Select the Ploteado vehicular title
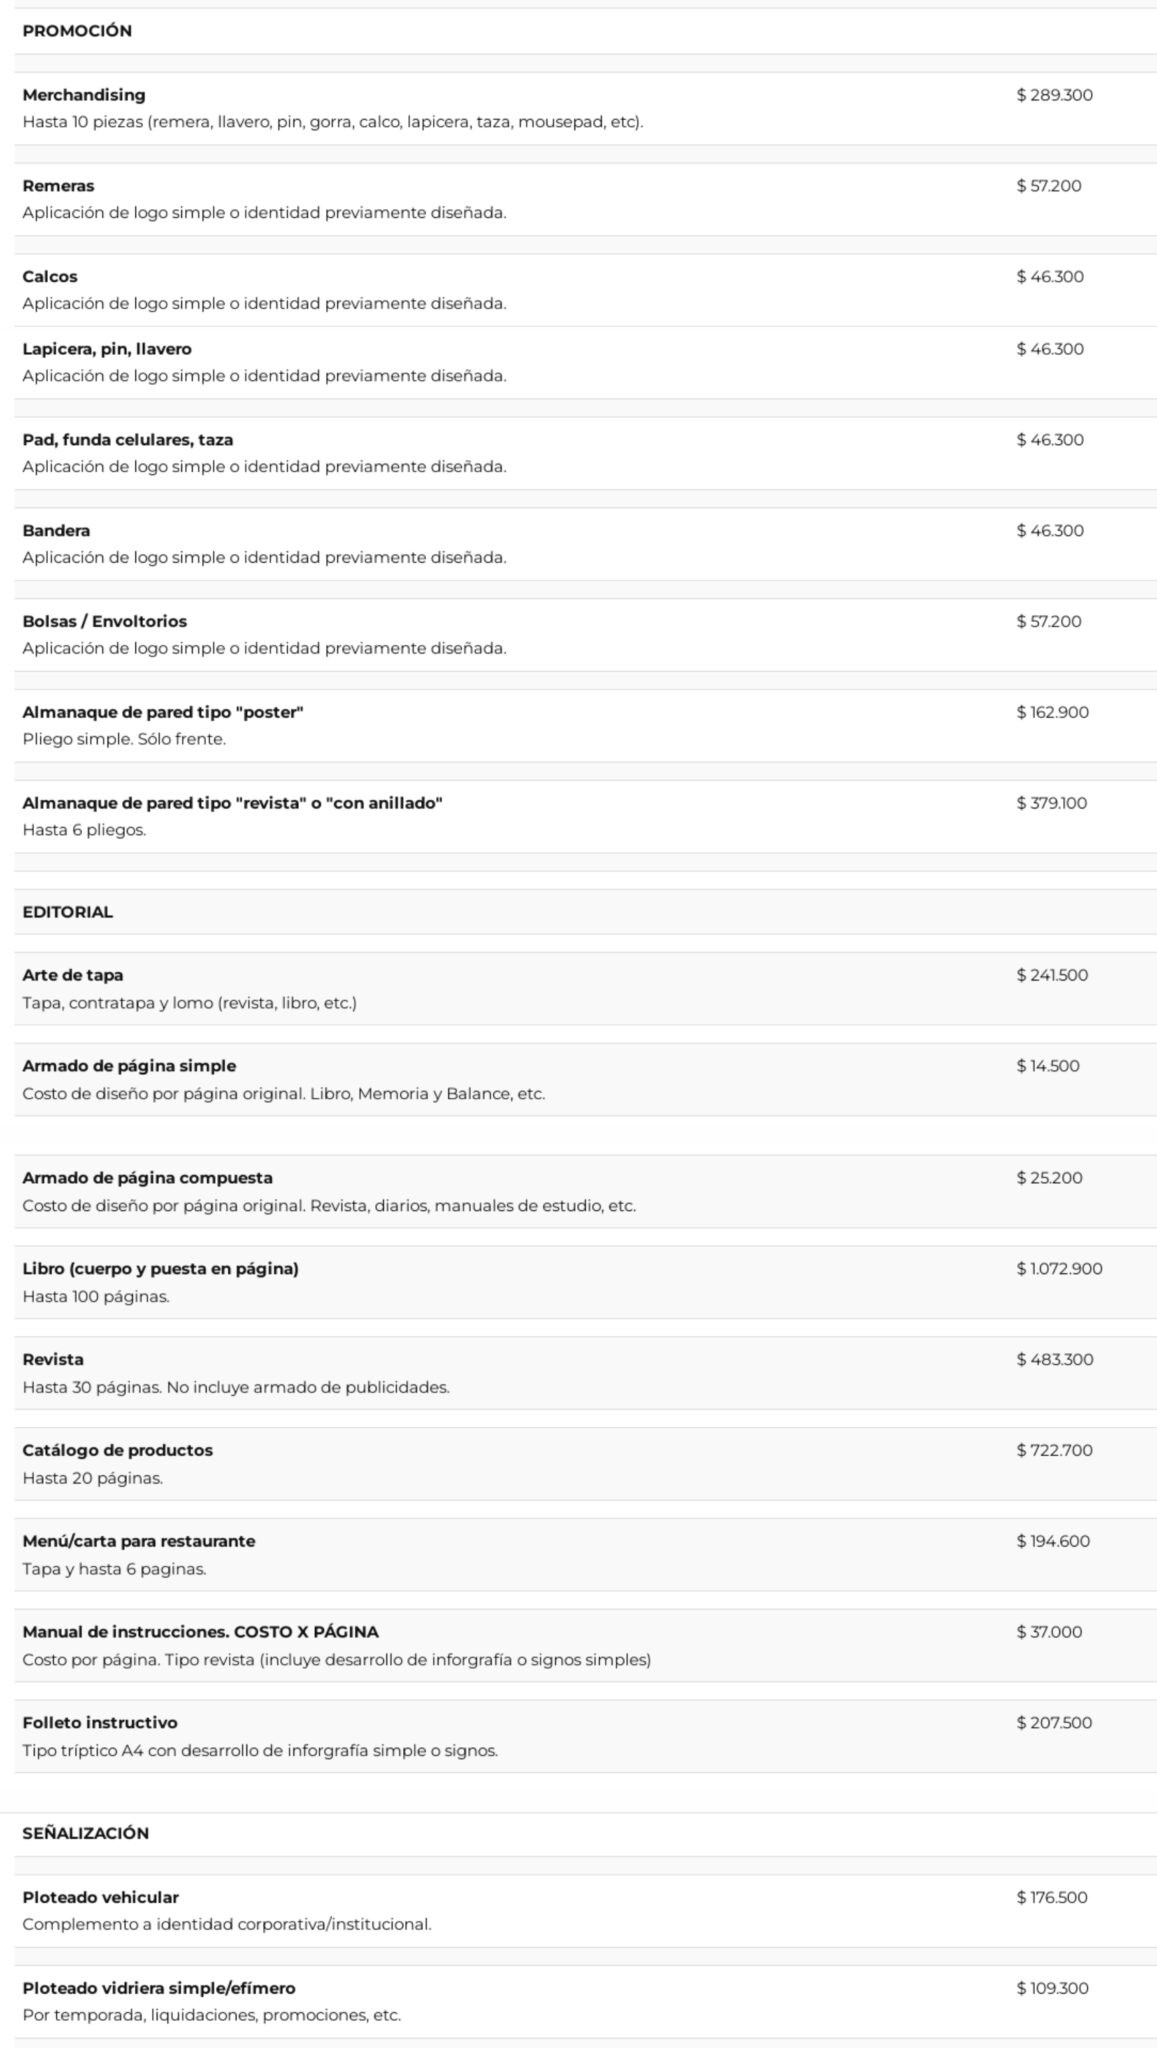 coord(101,1897)
